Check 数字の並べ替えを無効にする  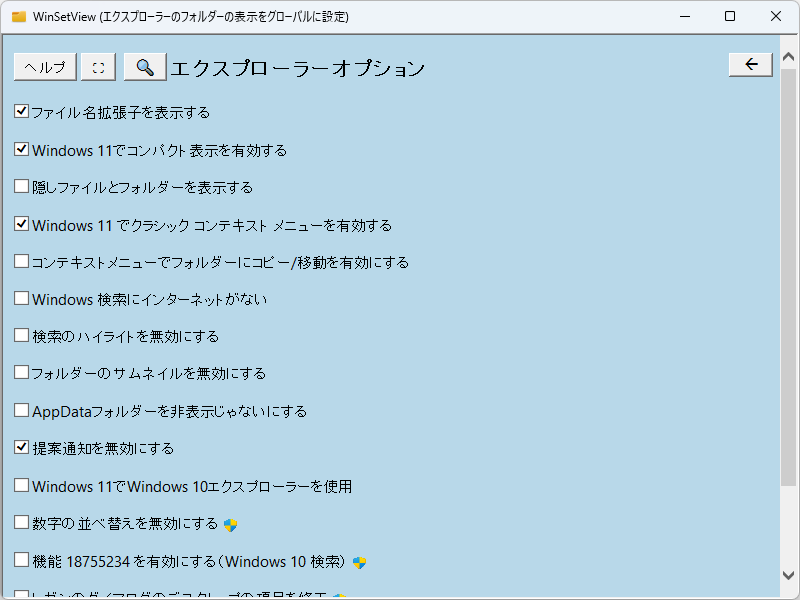[x=21, y=522]
